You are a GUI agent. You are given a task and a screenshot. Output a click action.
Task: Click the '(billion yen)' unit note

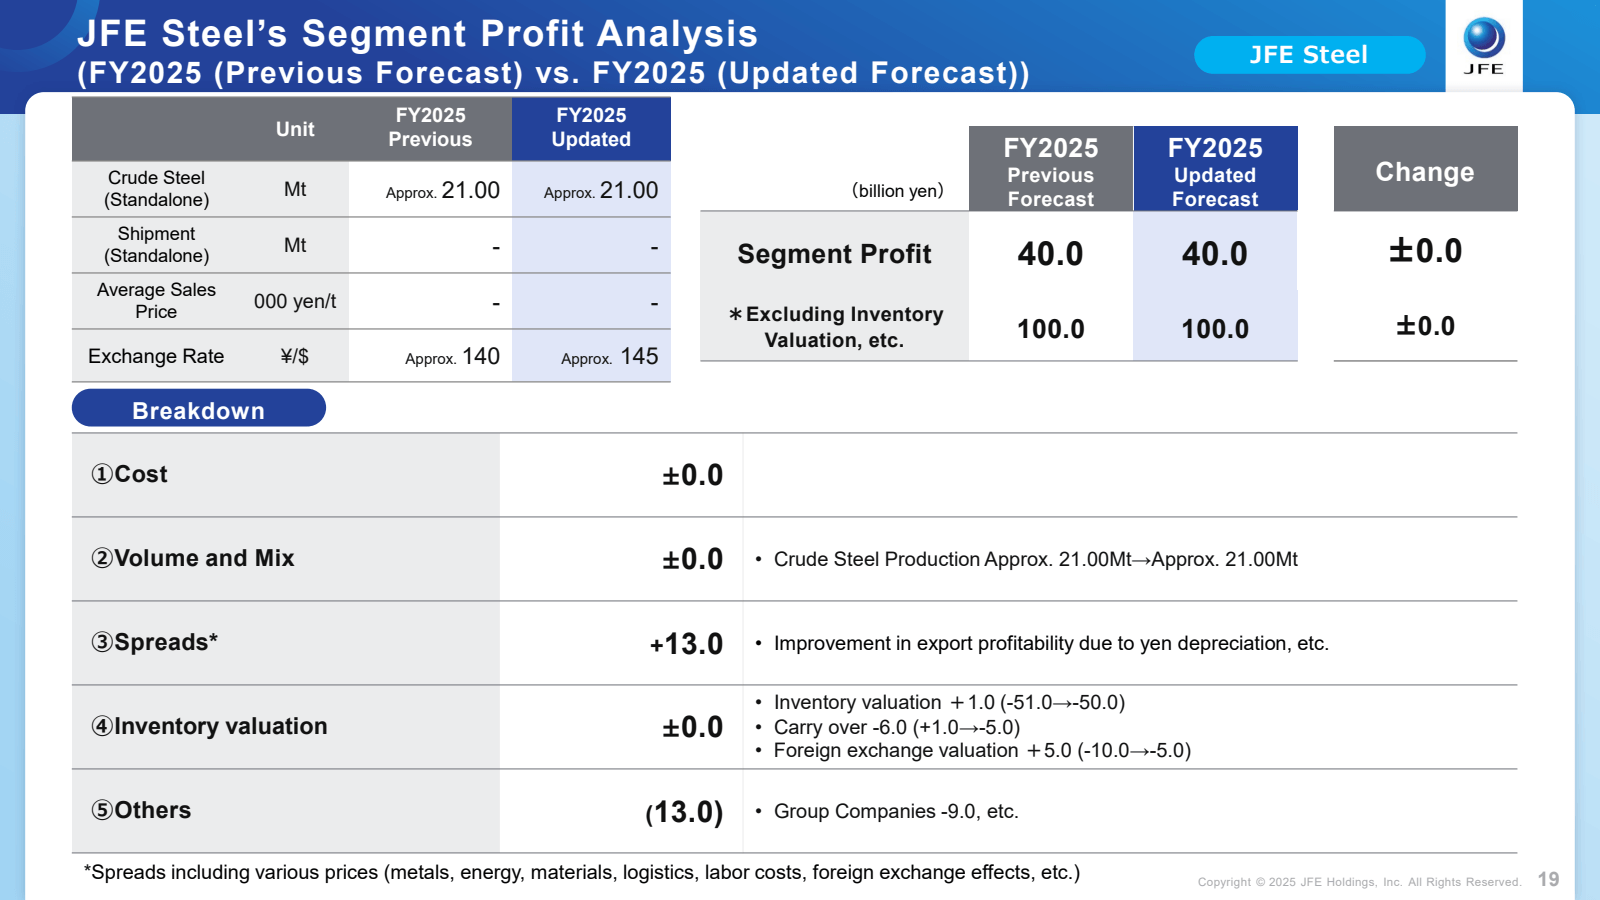(898, 191)
